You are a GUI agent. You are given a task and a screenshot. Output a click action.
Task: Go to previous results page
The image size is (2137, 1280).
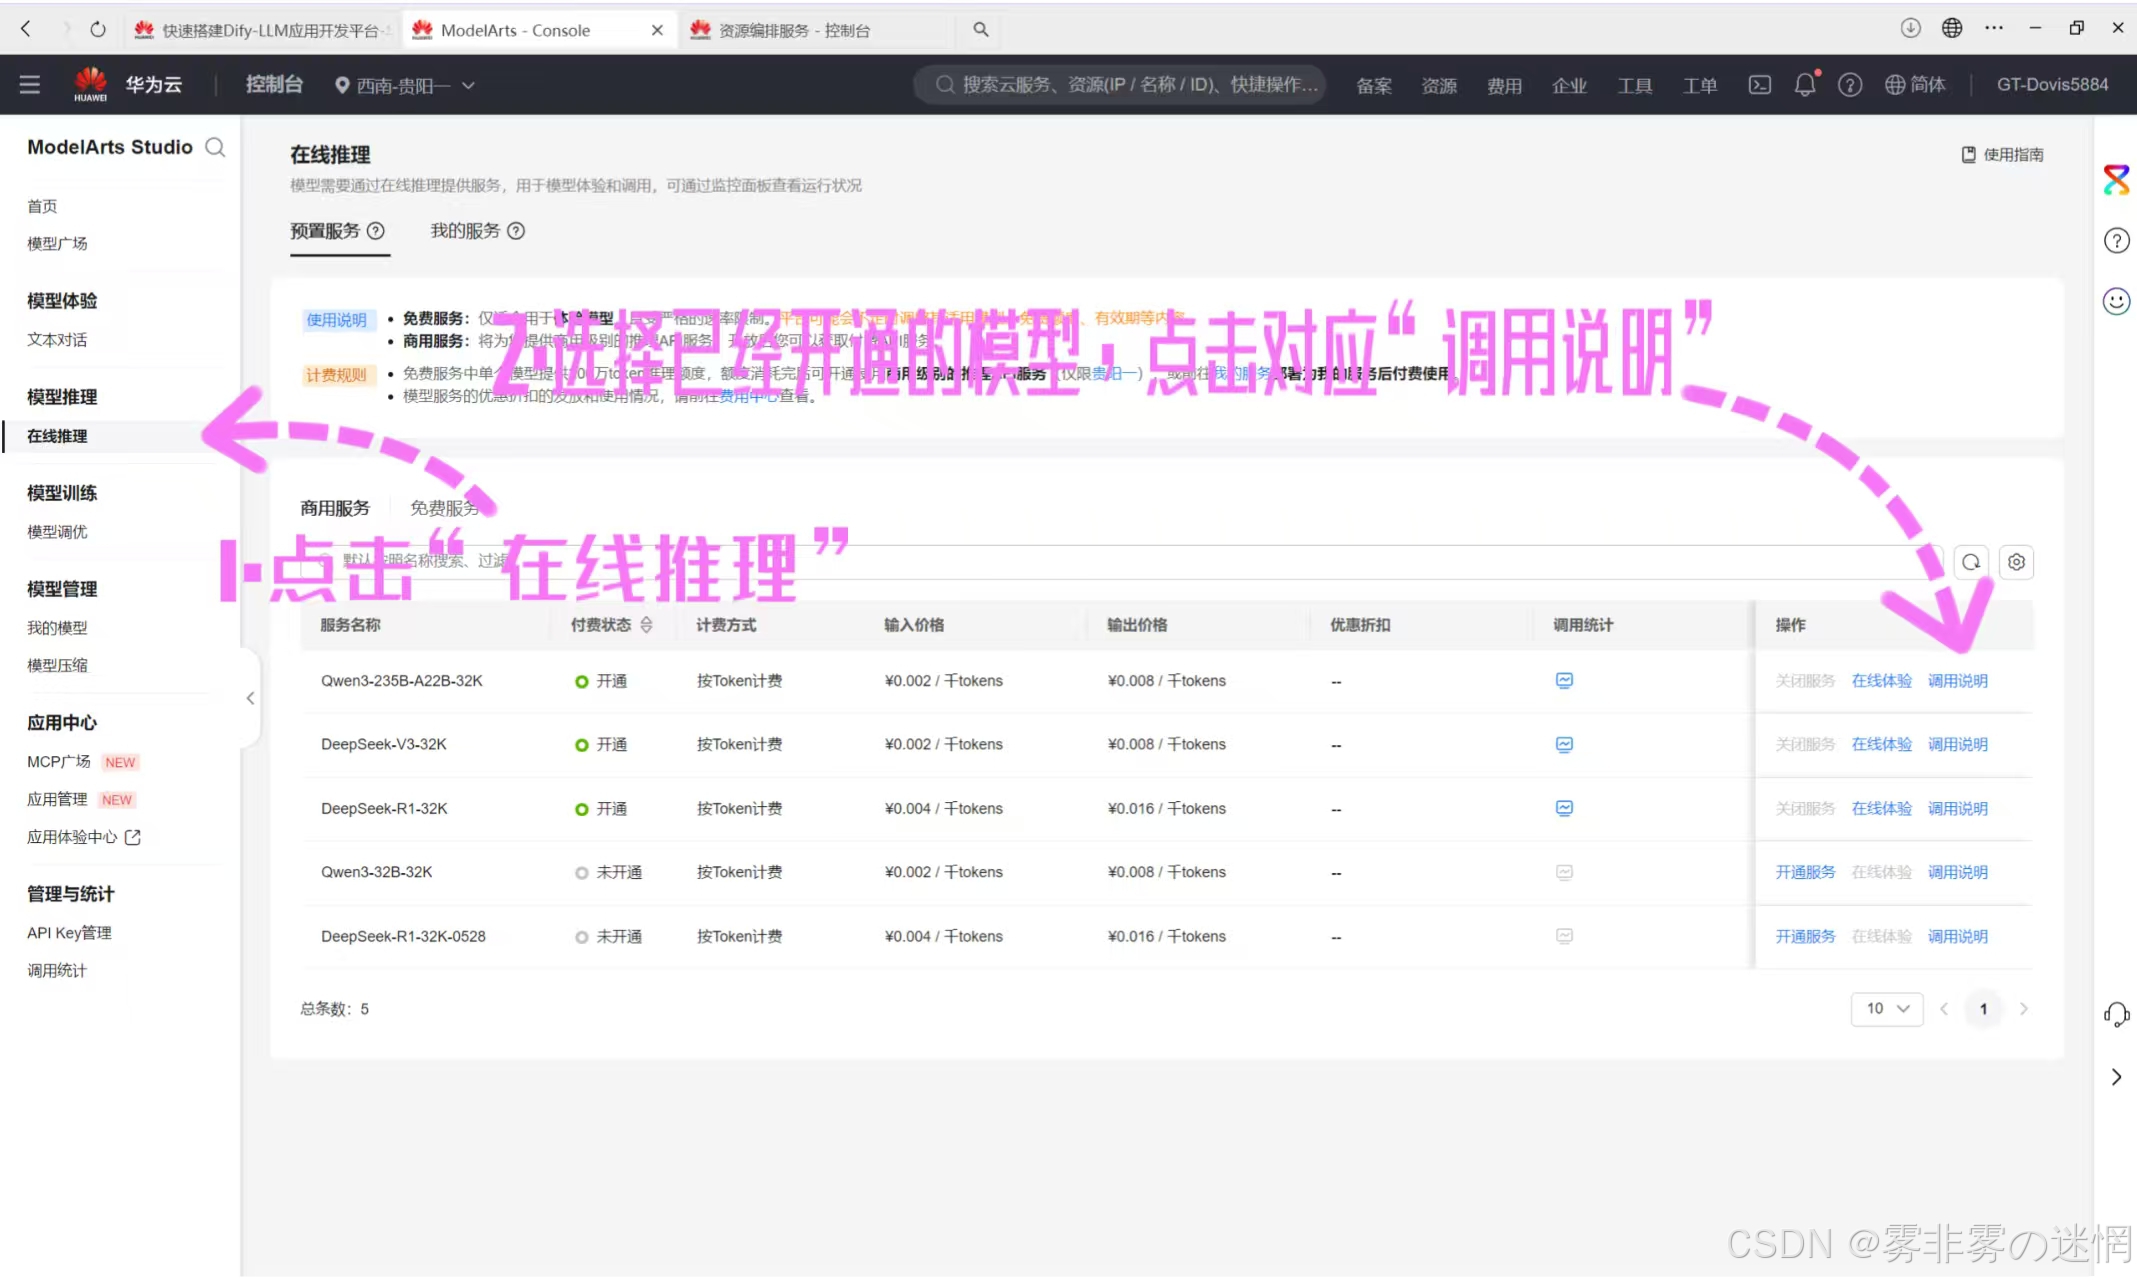pyautogui.click(x=1944, y=1009)
